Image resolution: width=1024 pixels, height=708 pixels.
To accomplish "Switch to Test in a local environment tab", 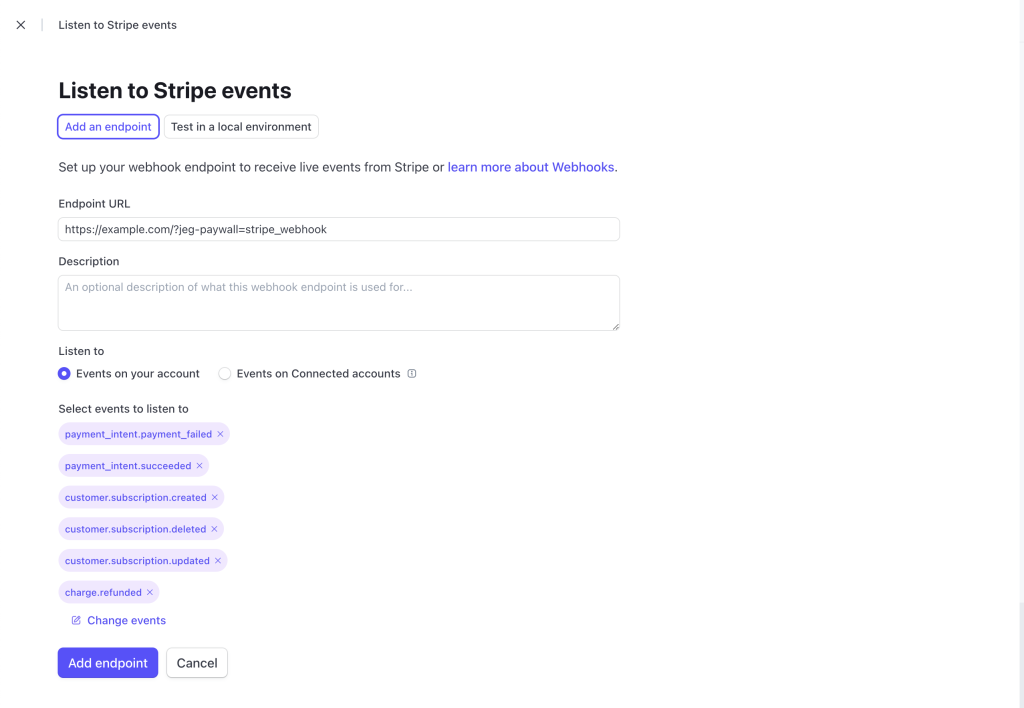I will pos(241,127).
